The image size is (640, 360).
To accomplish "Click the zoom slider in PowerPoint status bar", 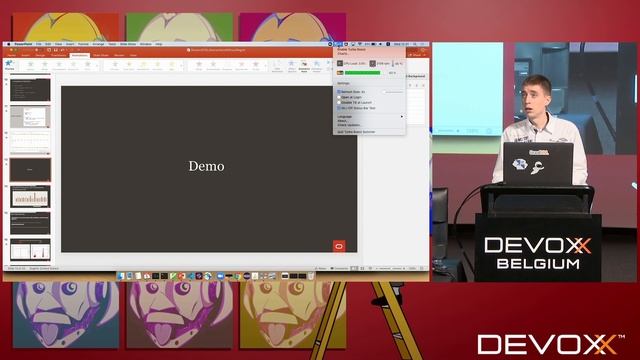I will click(391, 269).
